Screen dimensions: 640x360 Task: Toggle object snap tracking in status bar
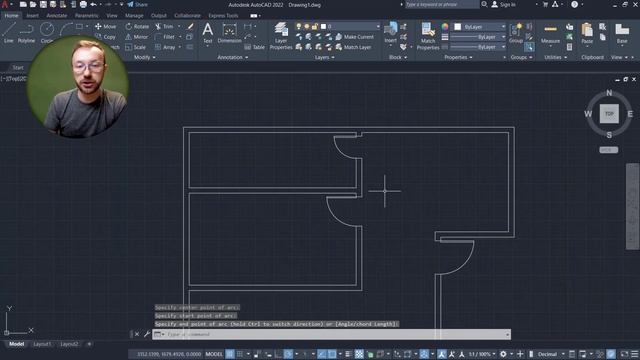[322, 354]
